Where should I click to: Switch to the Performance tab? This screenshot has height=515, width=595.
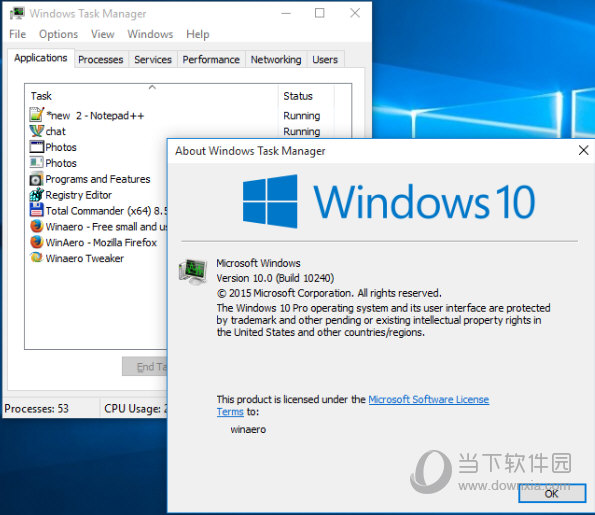click(211, 60)
